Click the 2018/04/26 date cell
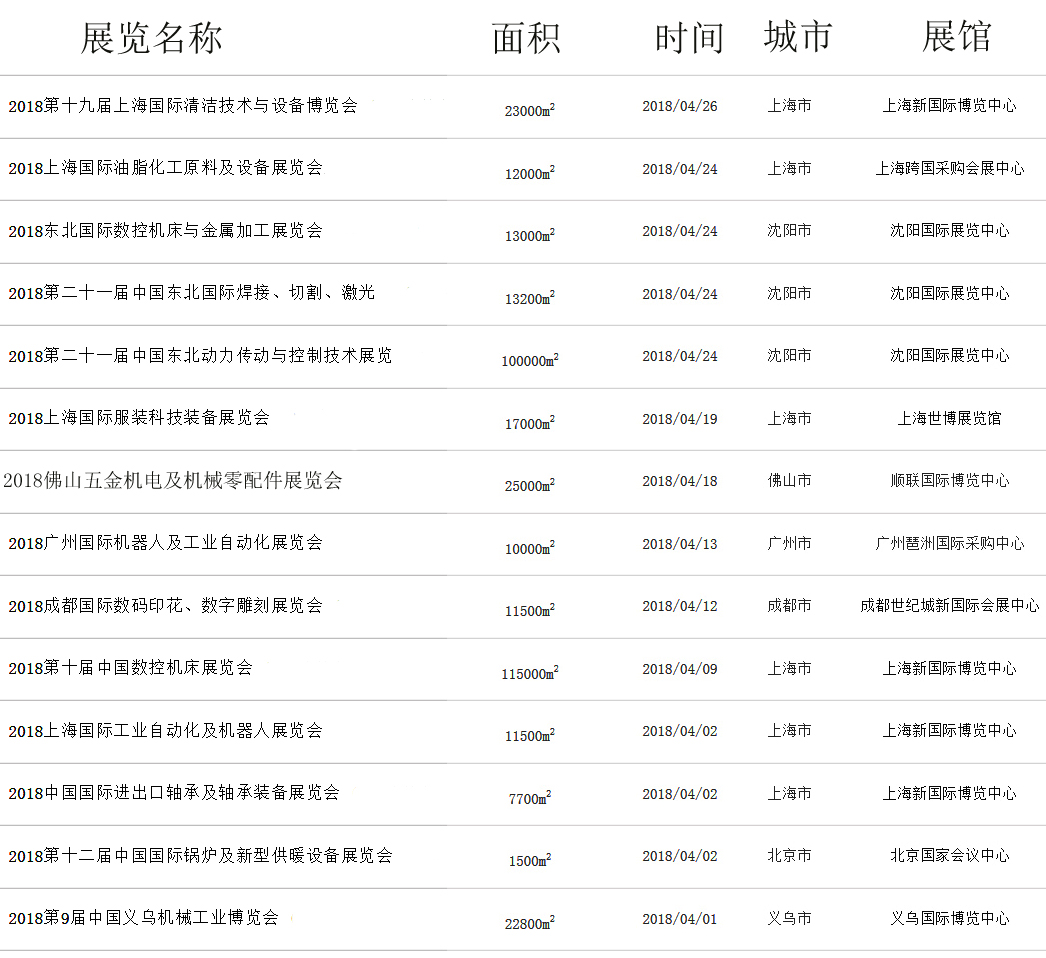The height and width of the screenshot is (958, 1046). click(x=680, y=106)
